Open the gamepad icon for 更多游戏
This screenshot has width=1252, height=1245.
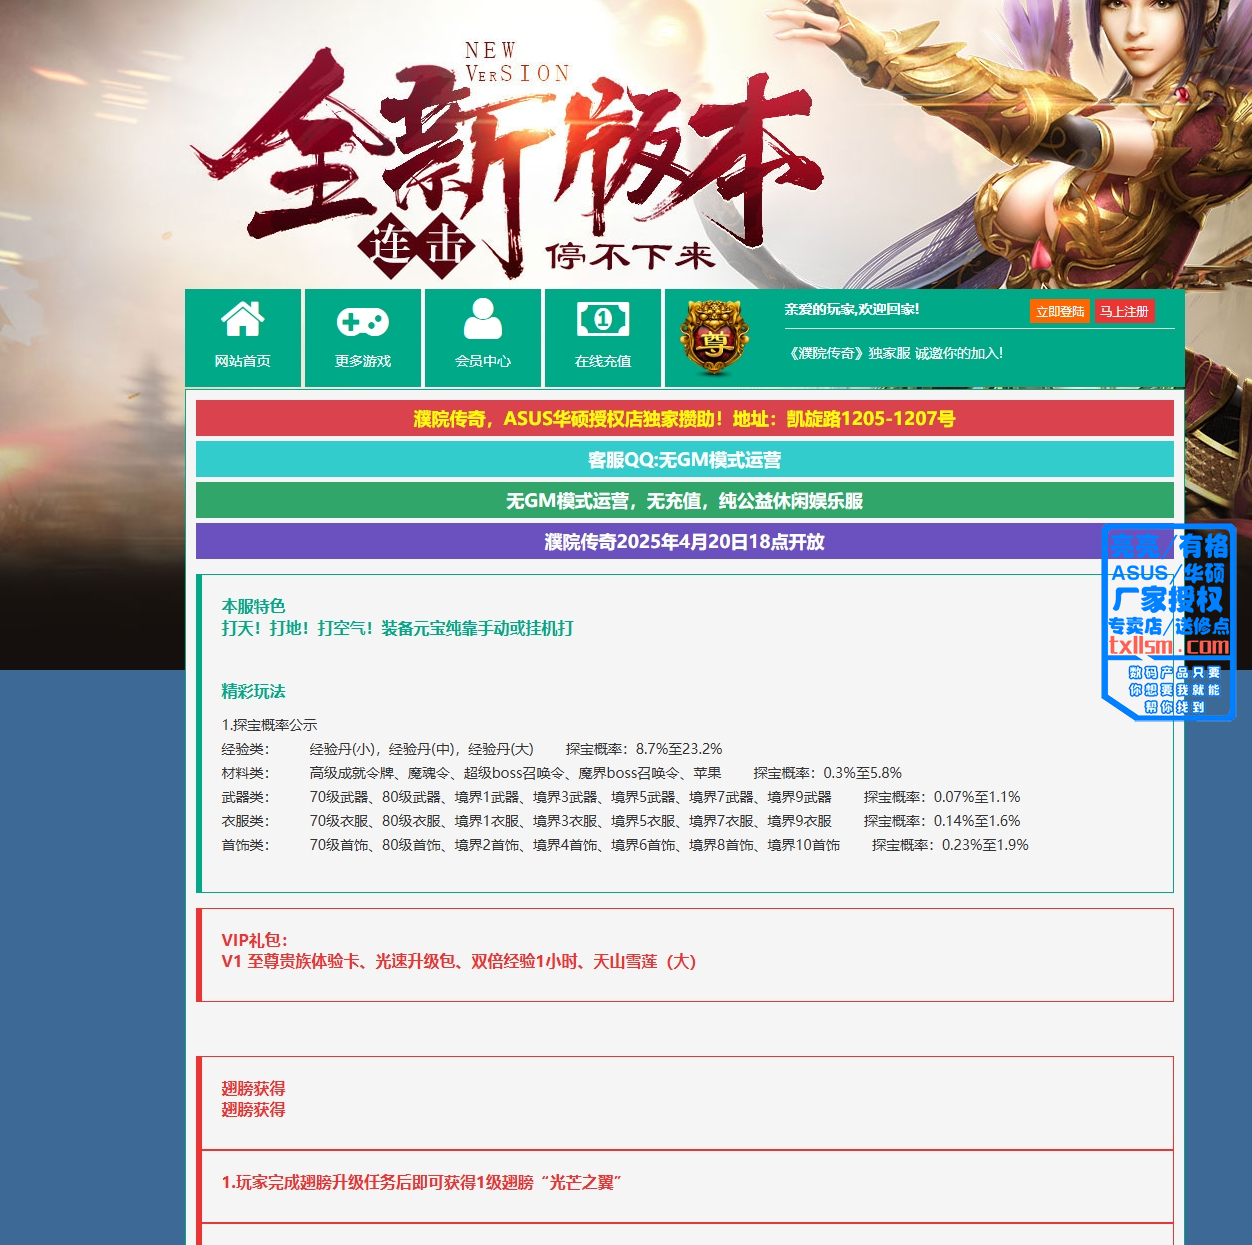tap(363, 322)
